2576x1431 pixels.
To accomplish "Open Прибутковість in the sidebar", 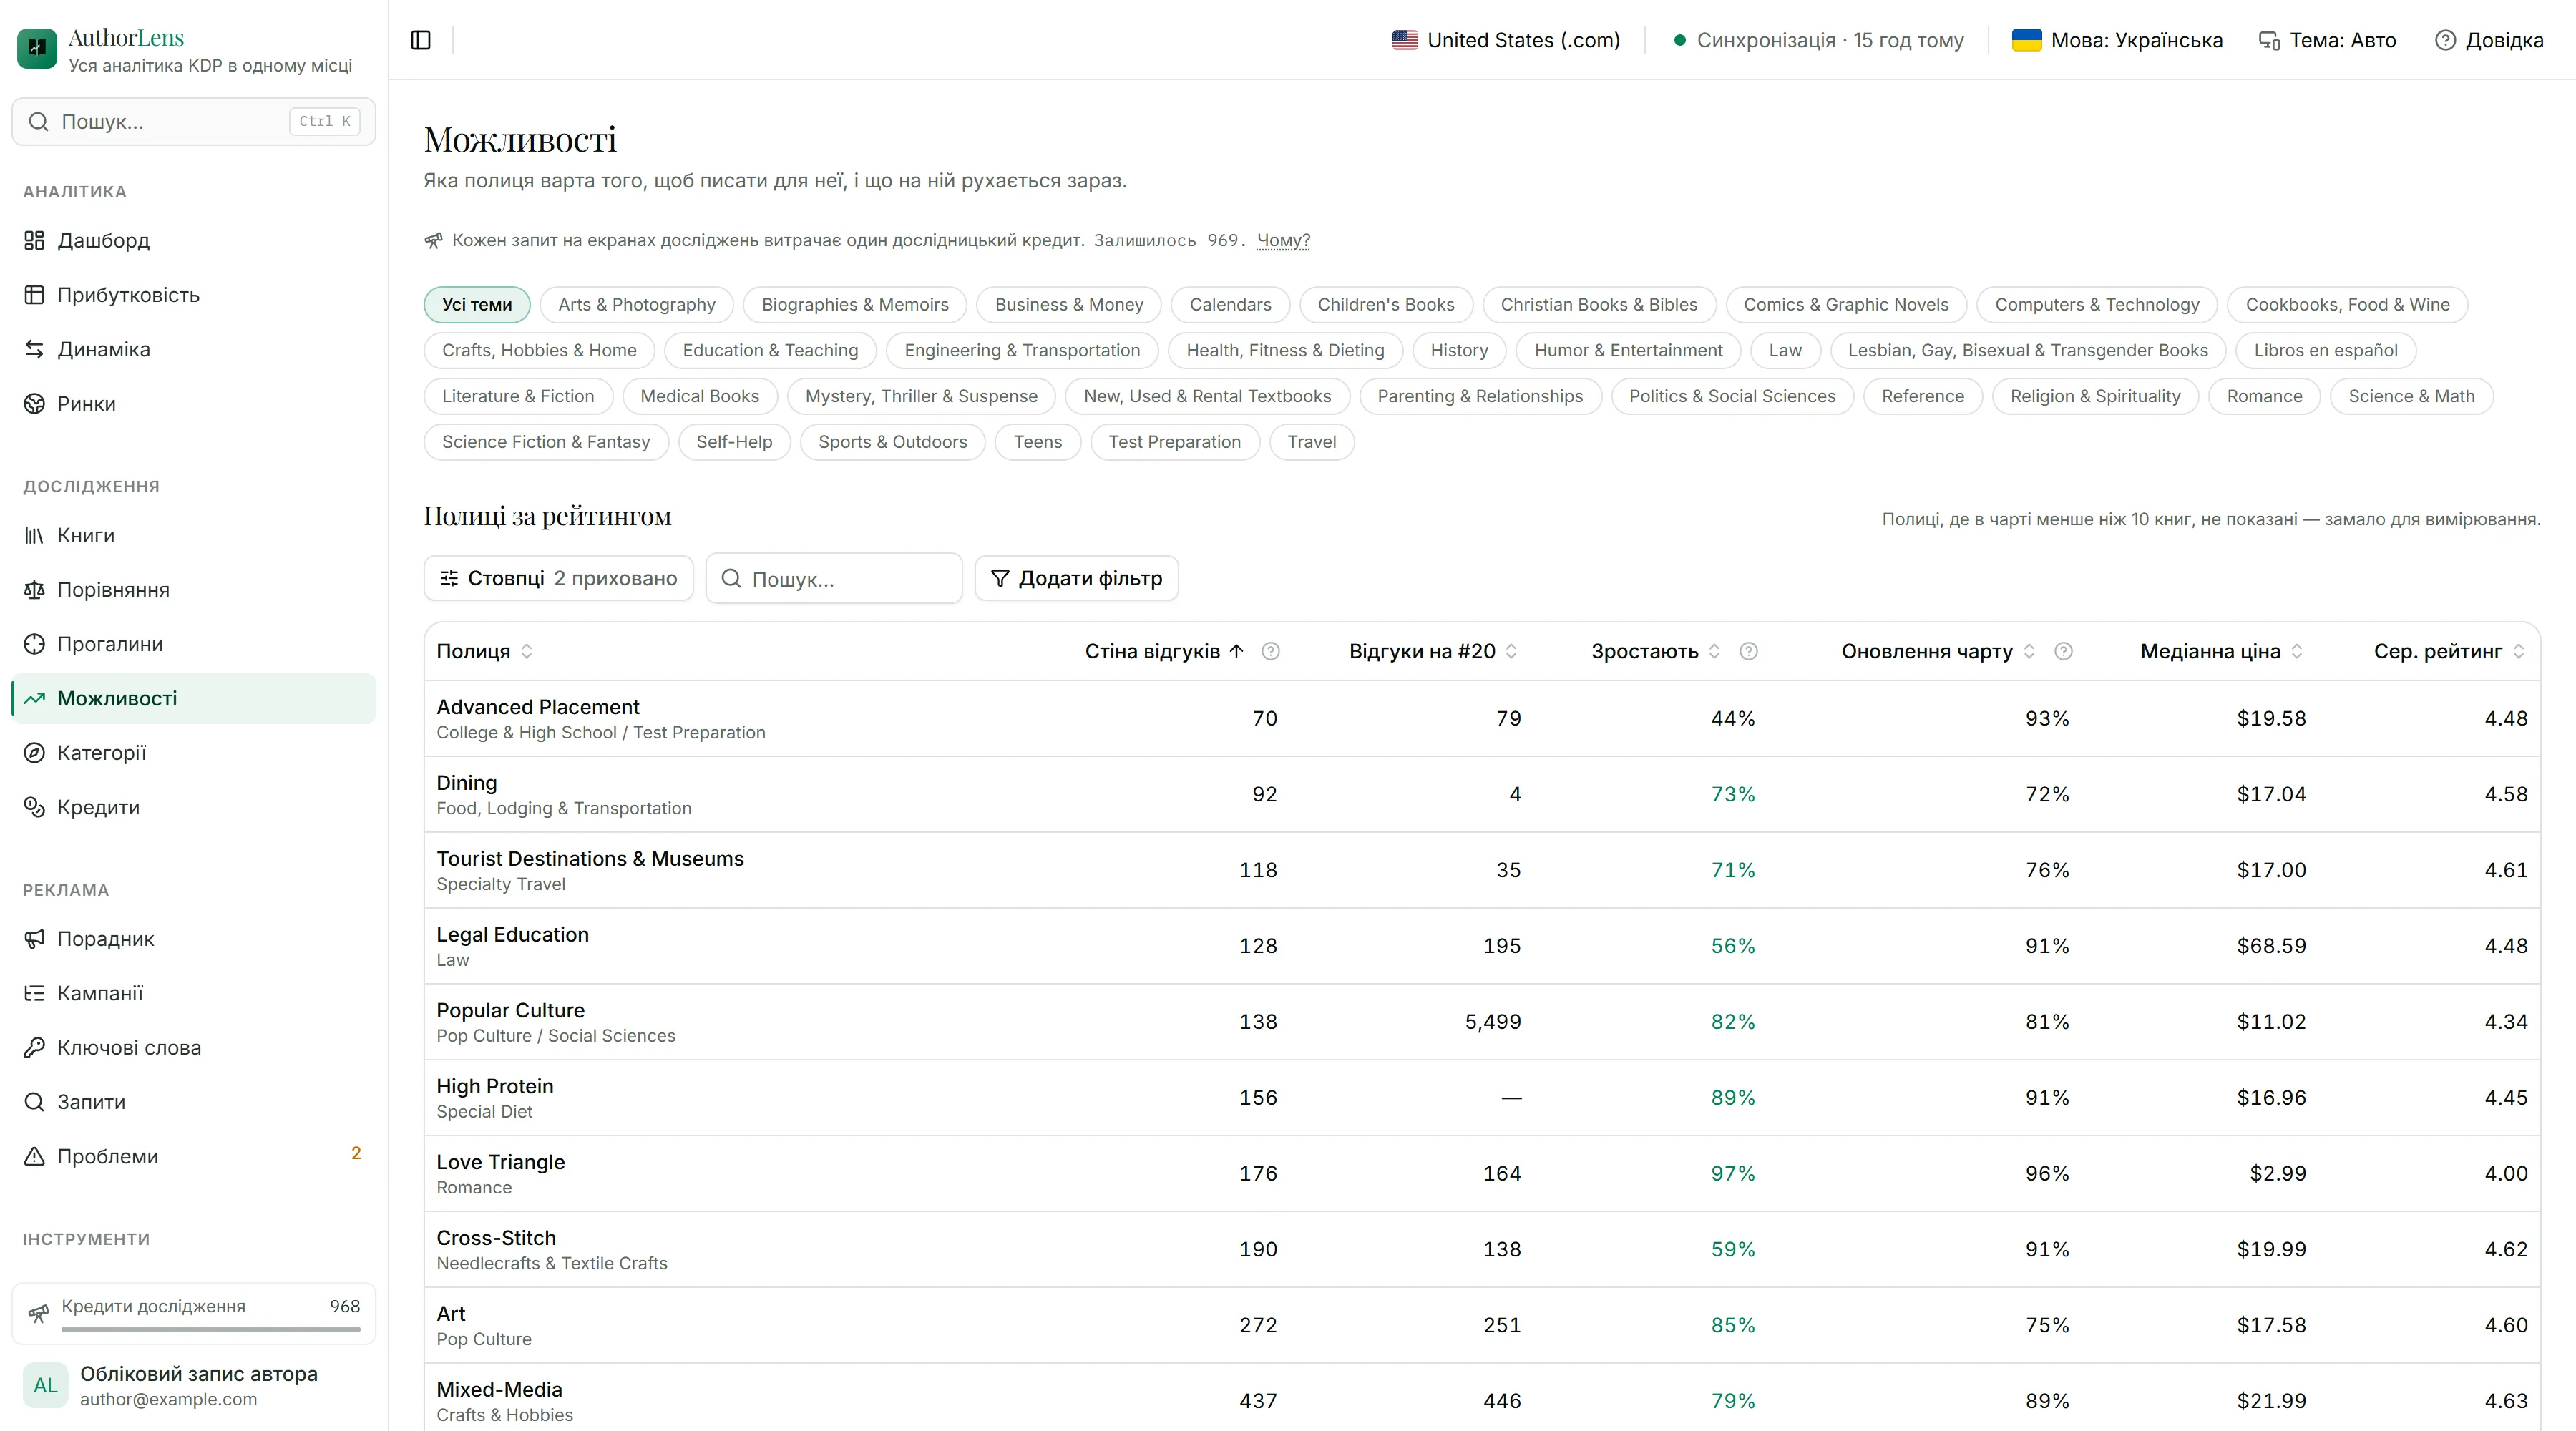I will (x=193, y=295).
